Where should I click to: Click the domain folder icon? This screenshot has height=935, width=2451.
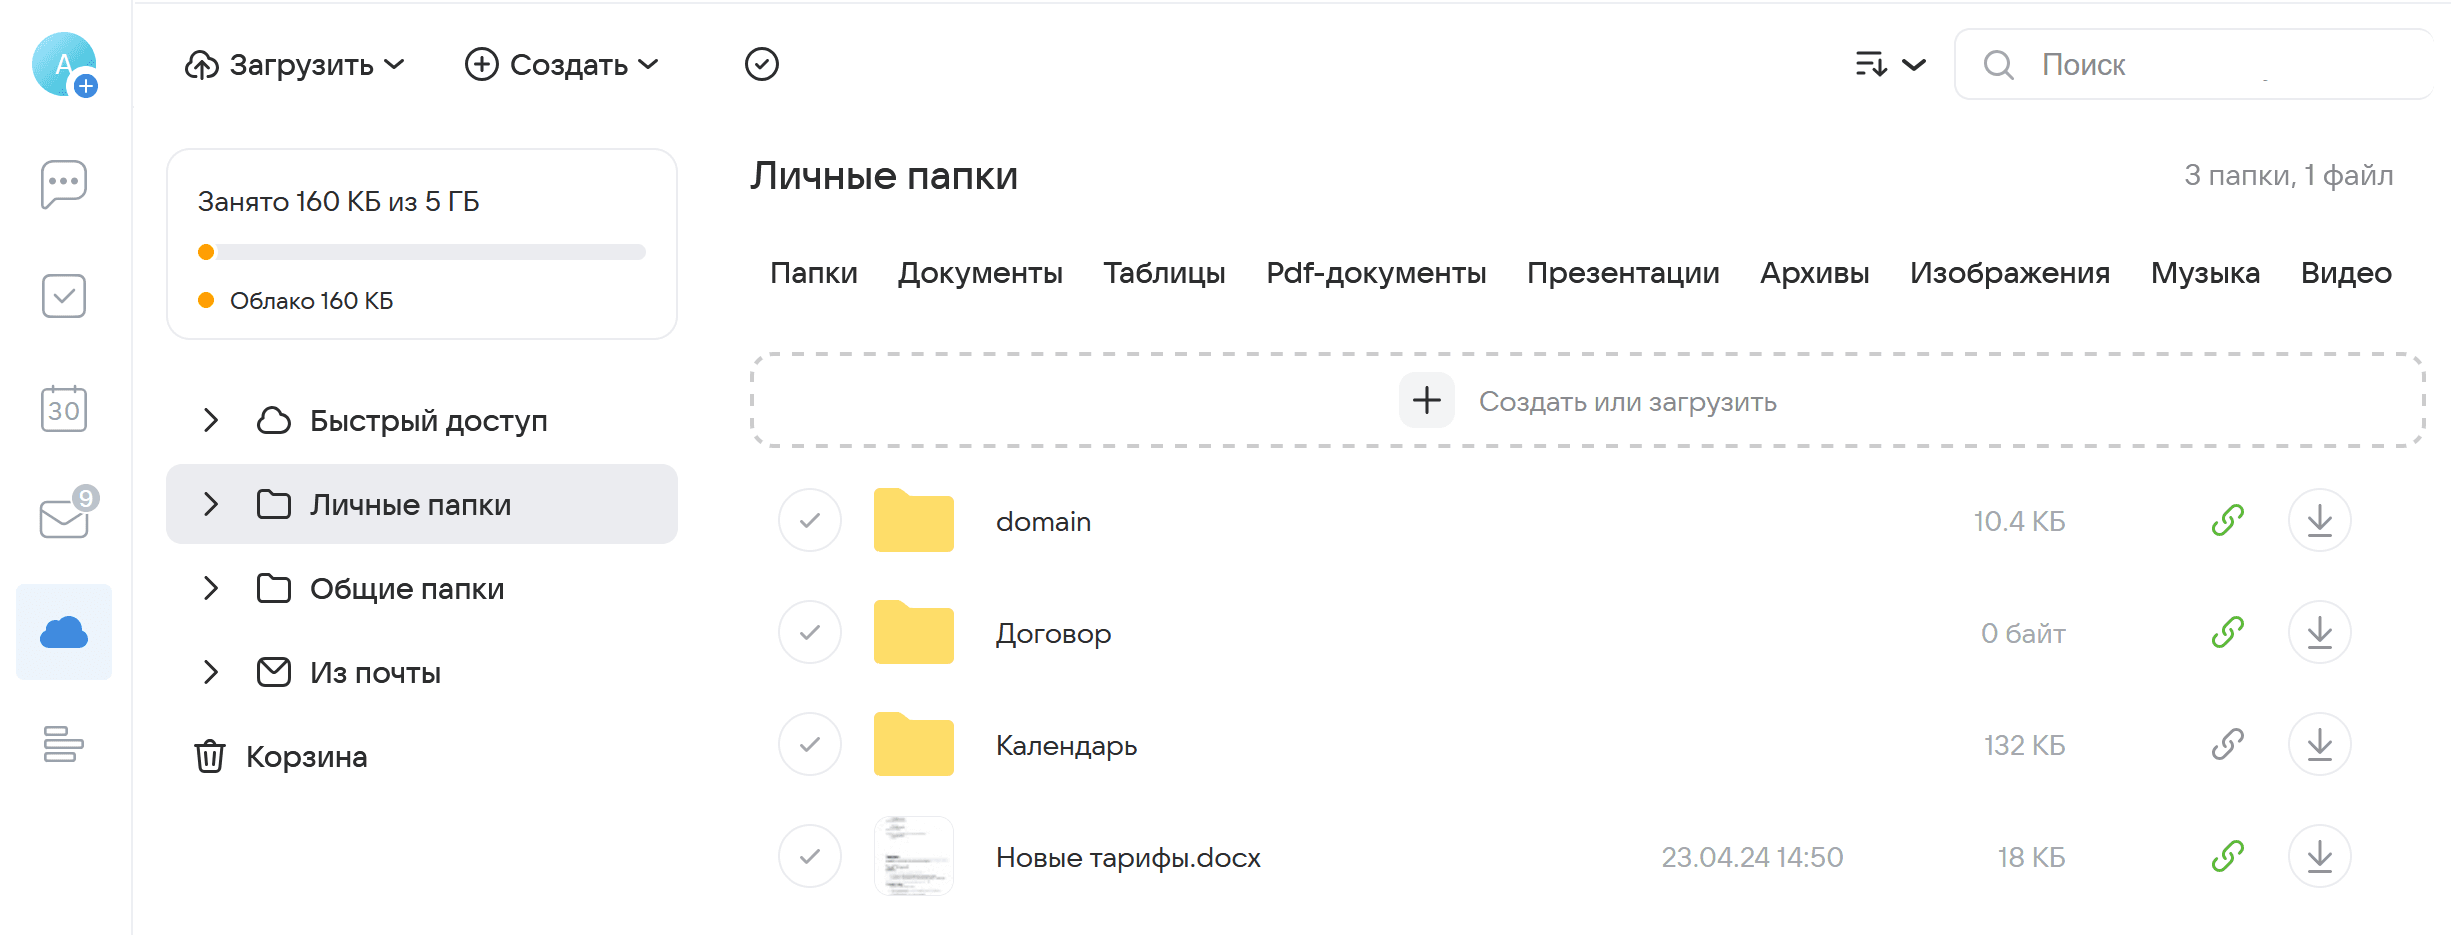(x=914, y=520)
